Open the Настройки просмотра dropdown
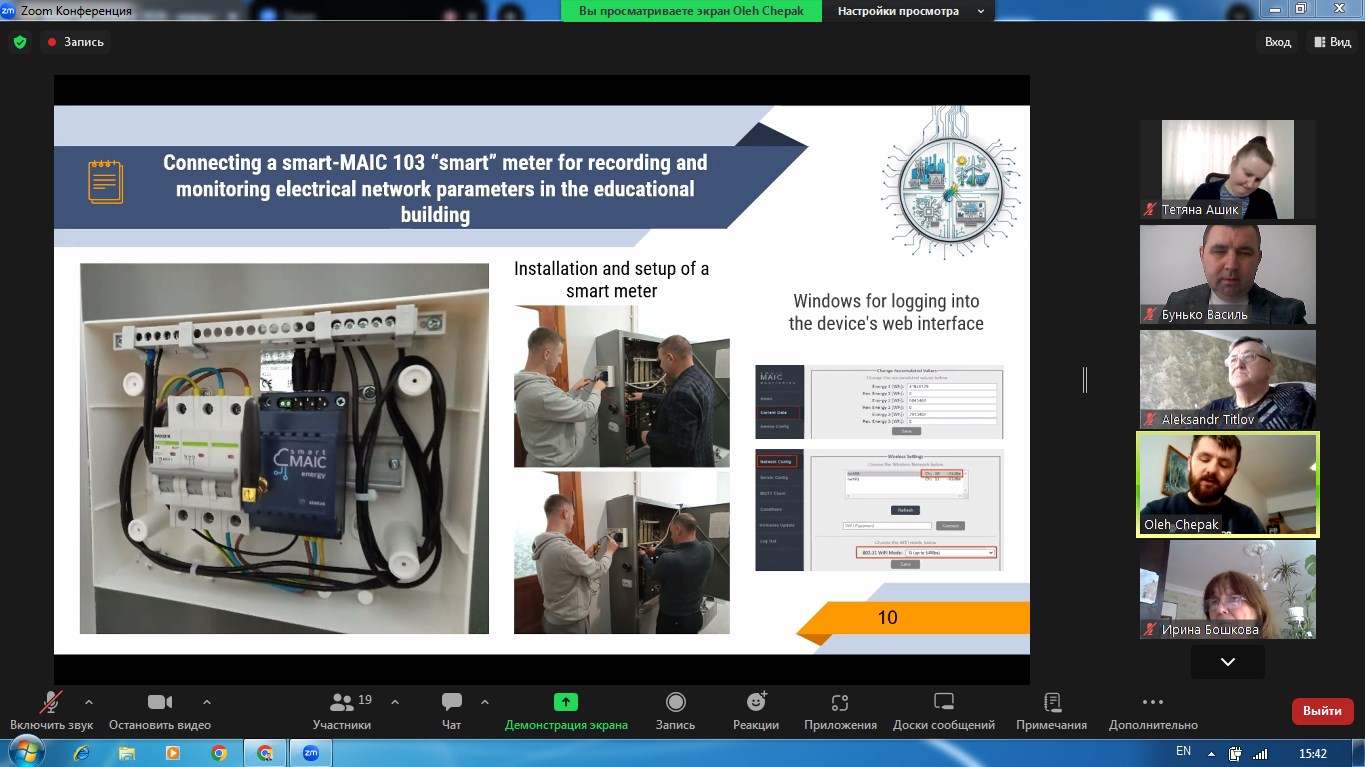 coord(909,11)
